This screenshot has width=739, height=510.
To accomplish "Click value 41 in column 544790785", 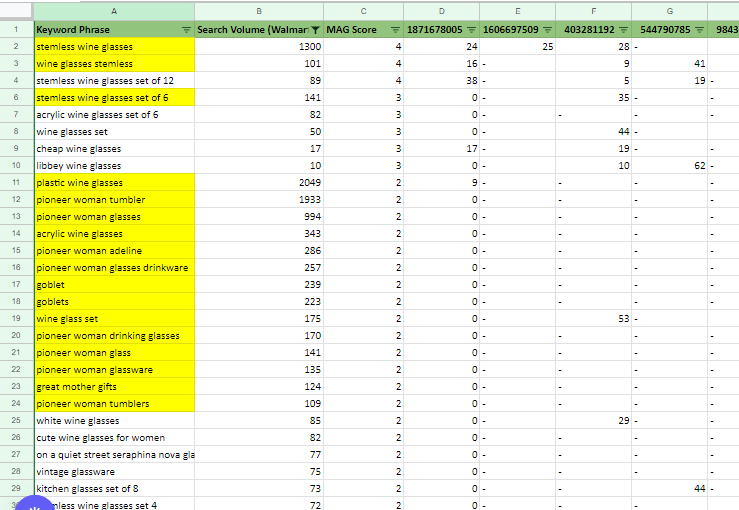I will [x=670, y=64].
